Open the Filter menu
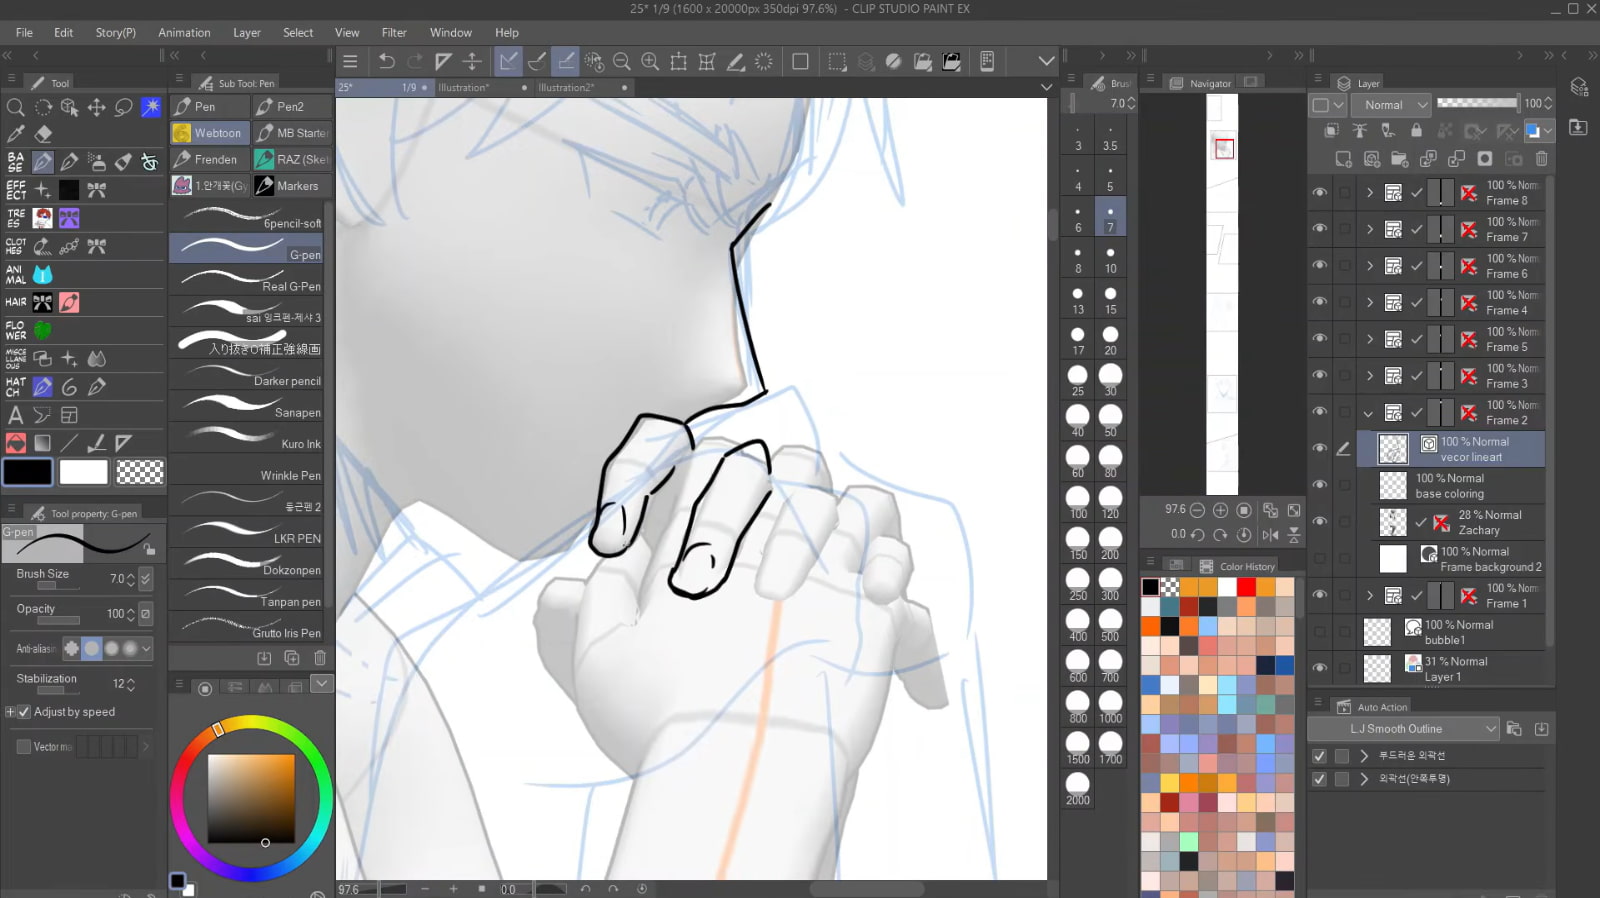 394,33
